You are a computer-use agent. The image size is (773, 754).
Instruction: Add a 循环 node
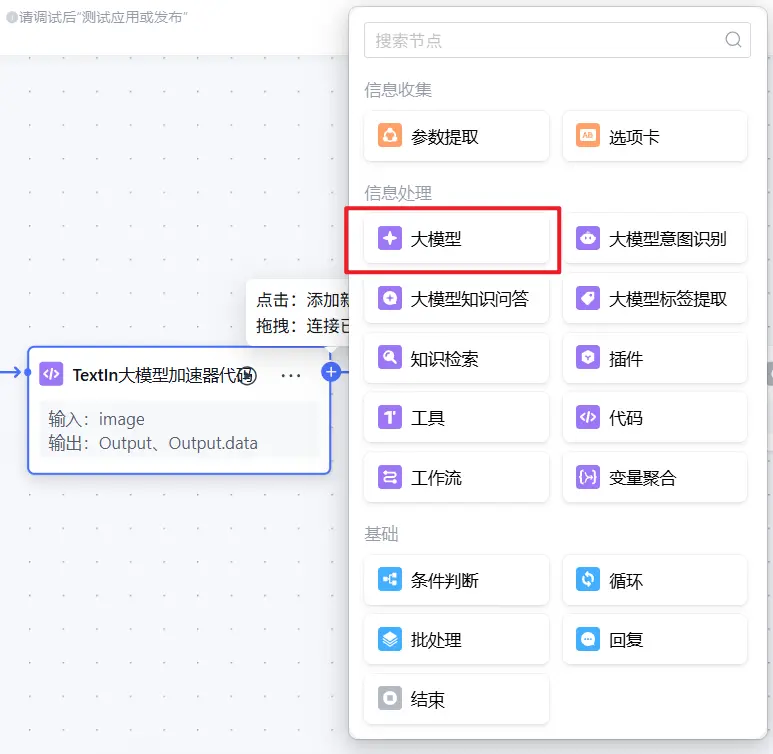(x=655, y=580)
